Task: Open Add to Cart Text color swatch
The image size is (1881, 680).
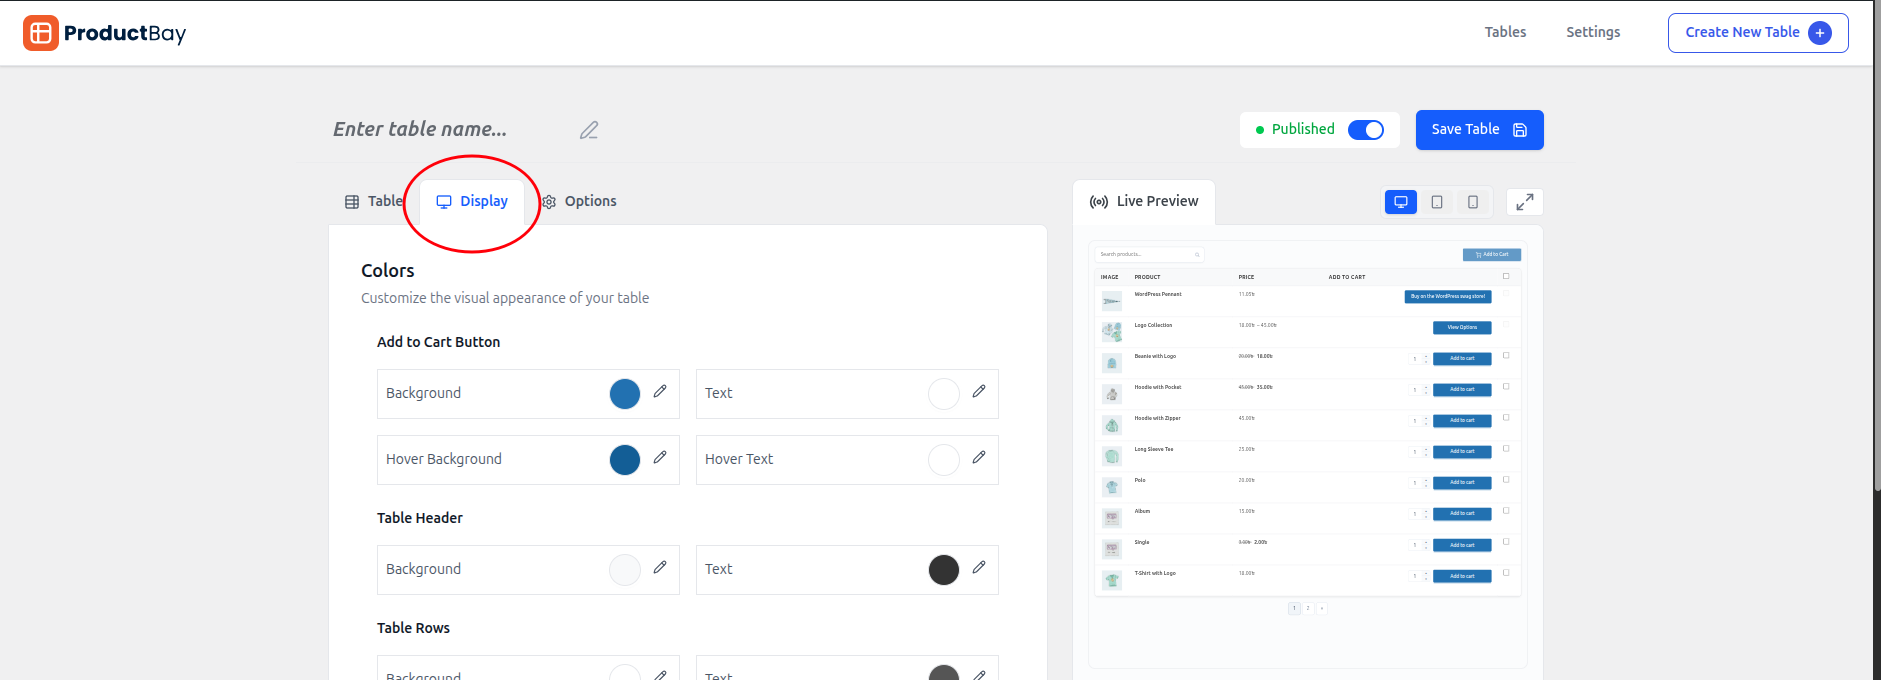Action: click(x=944, y=394)
